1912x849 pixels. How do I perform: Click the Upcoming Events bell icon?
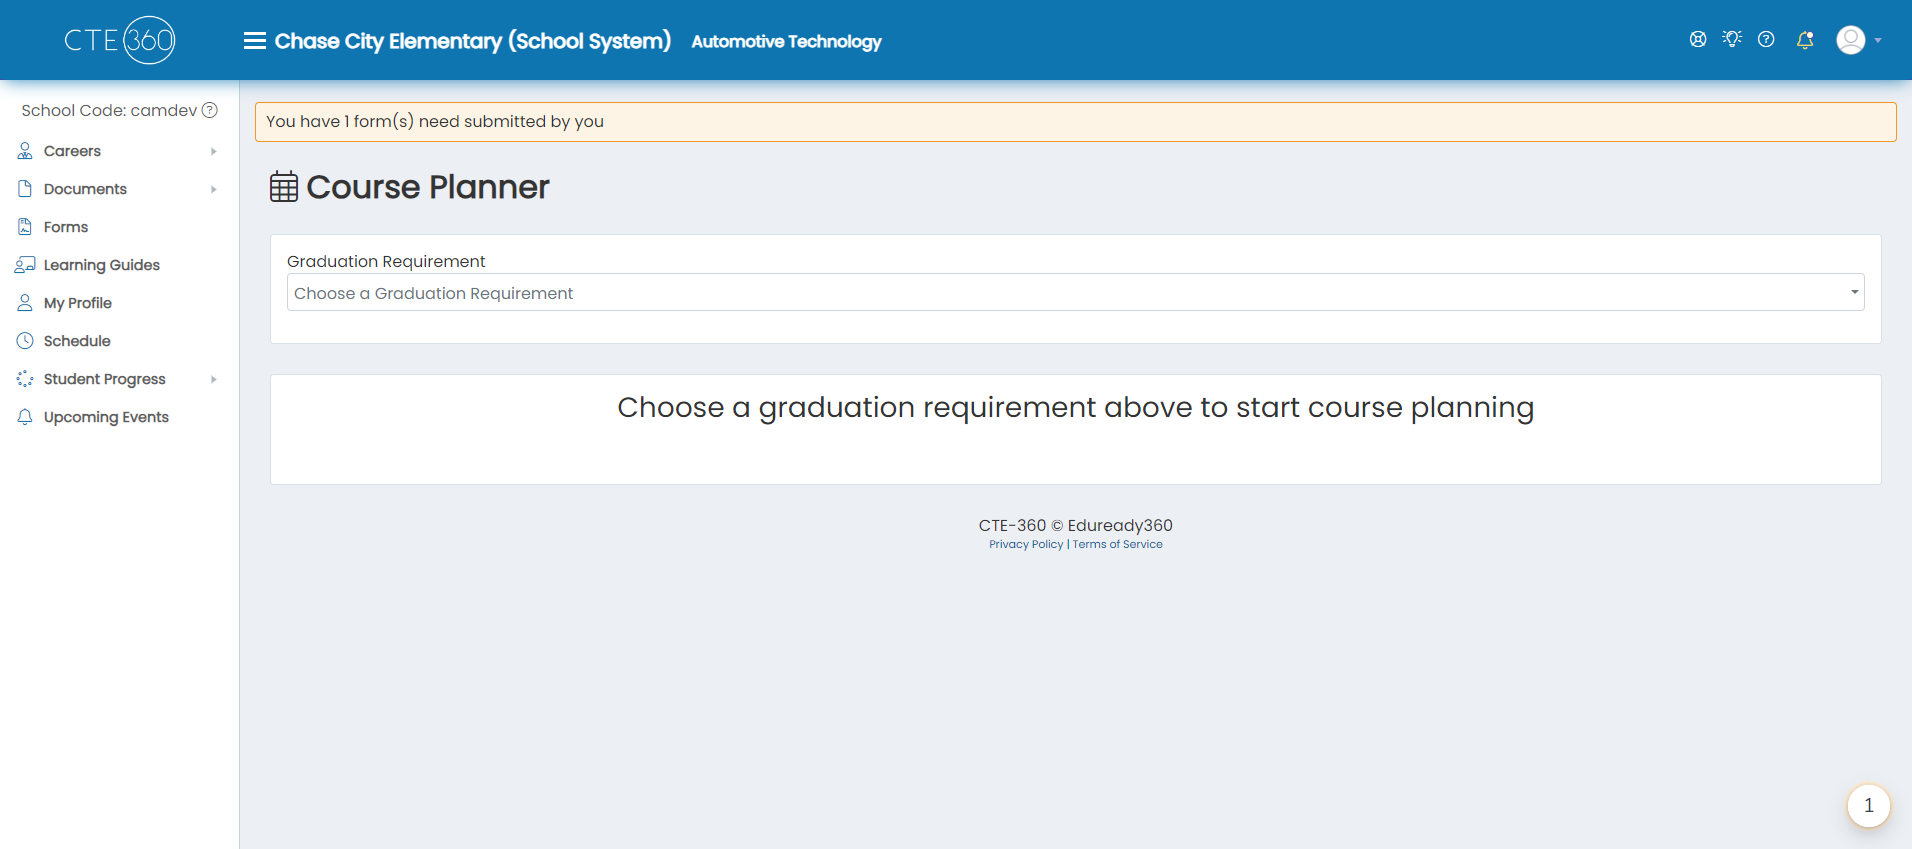[x=25, y=417]
